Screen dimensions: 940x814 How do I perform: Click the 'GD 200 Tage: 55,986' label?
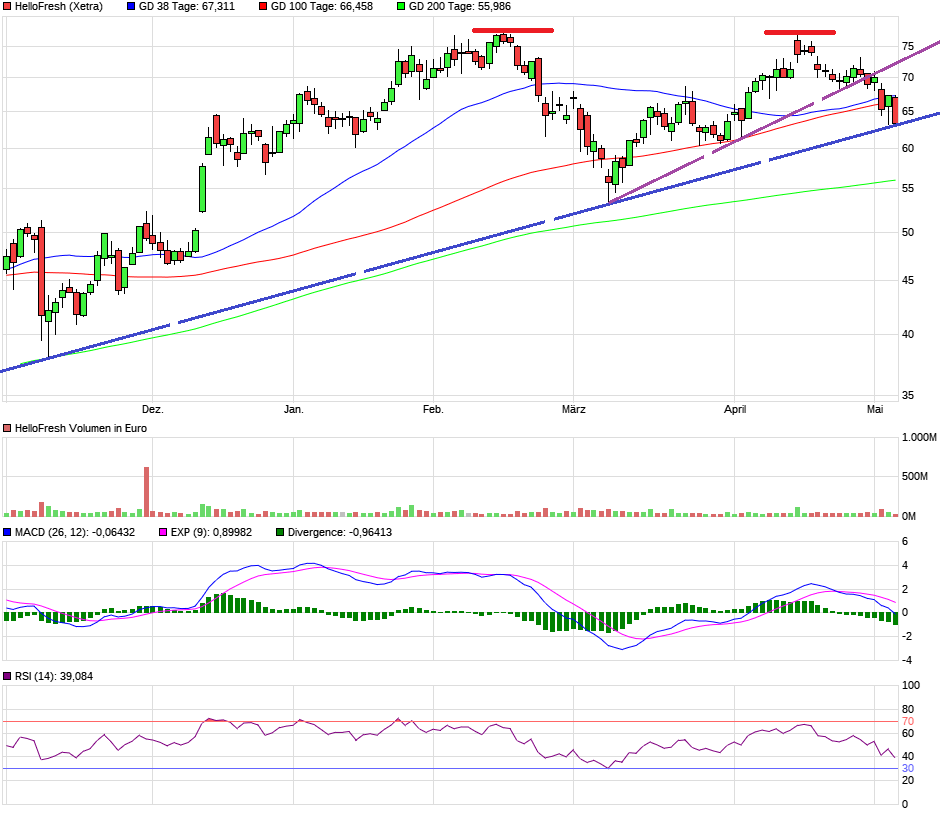460,7
